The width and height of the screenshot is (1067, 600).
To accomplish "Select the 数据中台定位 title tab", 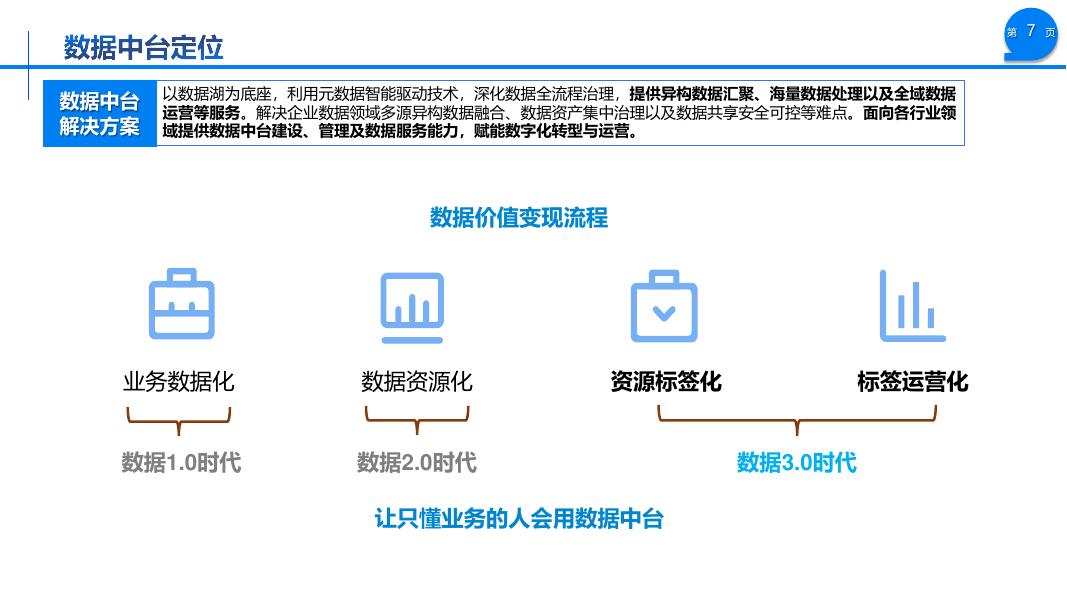I will point(146,45).
